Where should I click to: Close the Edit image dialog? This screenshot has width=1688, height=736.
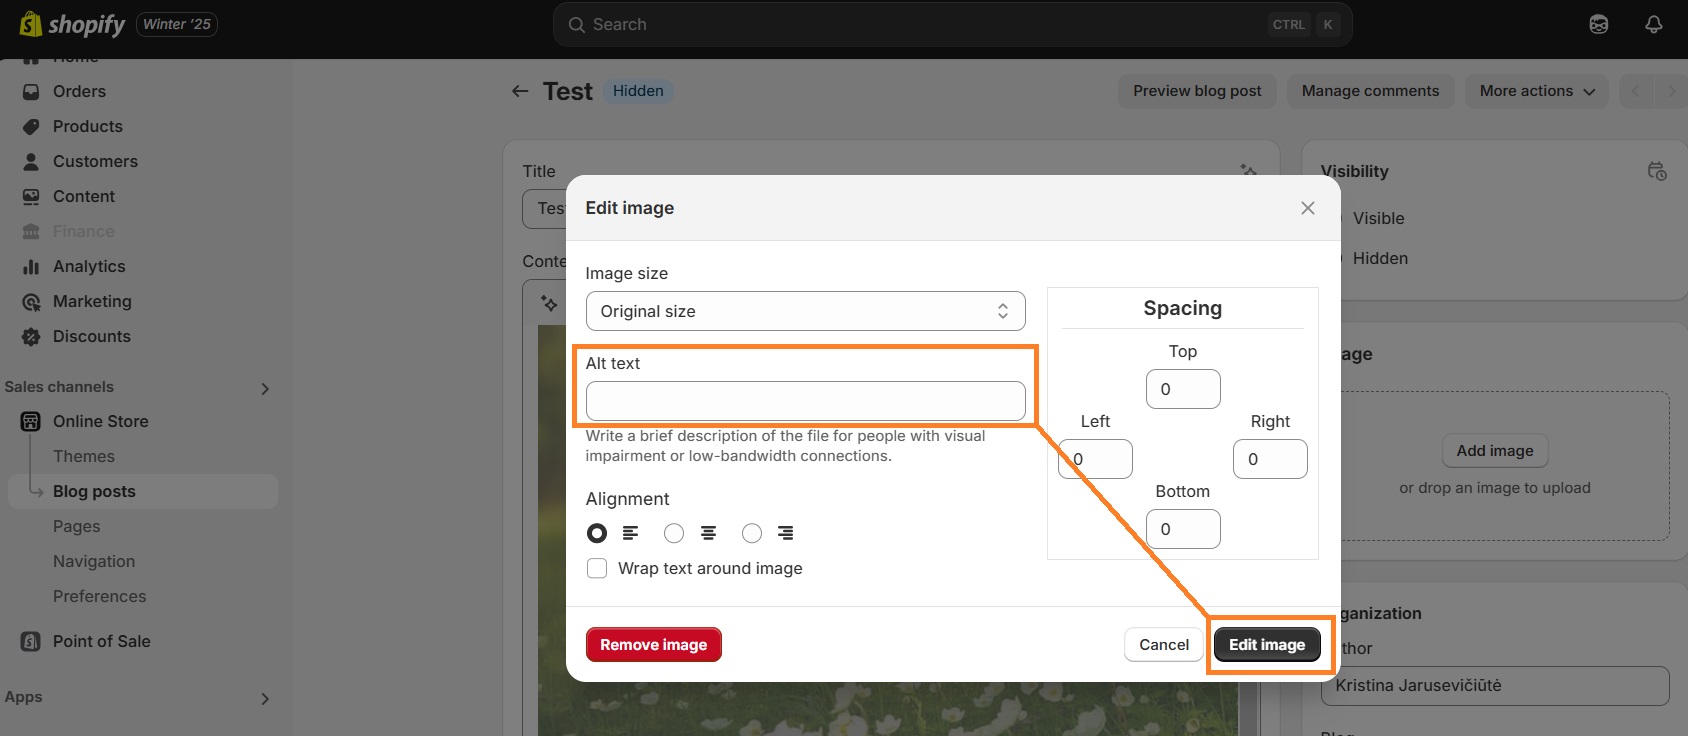click(x=1308, y=208)
